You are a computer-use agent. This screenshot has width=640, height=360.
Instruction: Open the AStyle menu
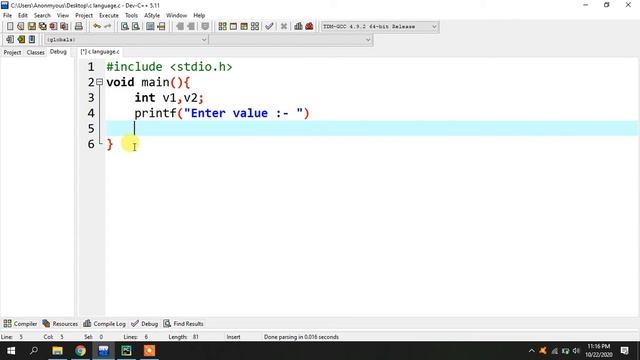(152, 15)
